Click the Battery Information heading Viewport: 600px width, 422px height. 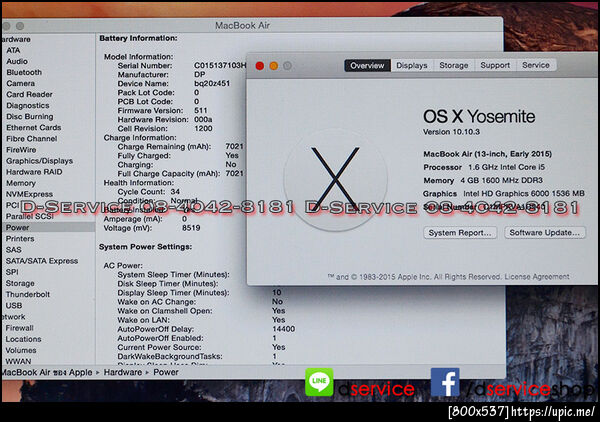(x=138, y=38)
